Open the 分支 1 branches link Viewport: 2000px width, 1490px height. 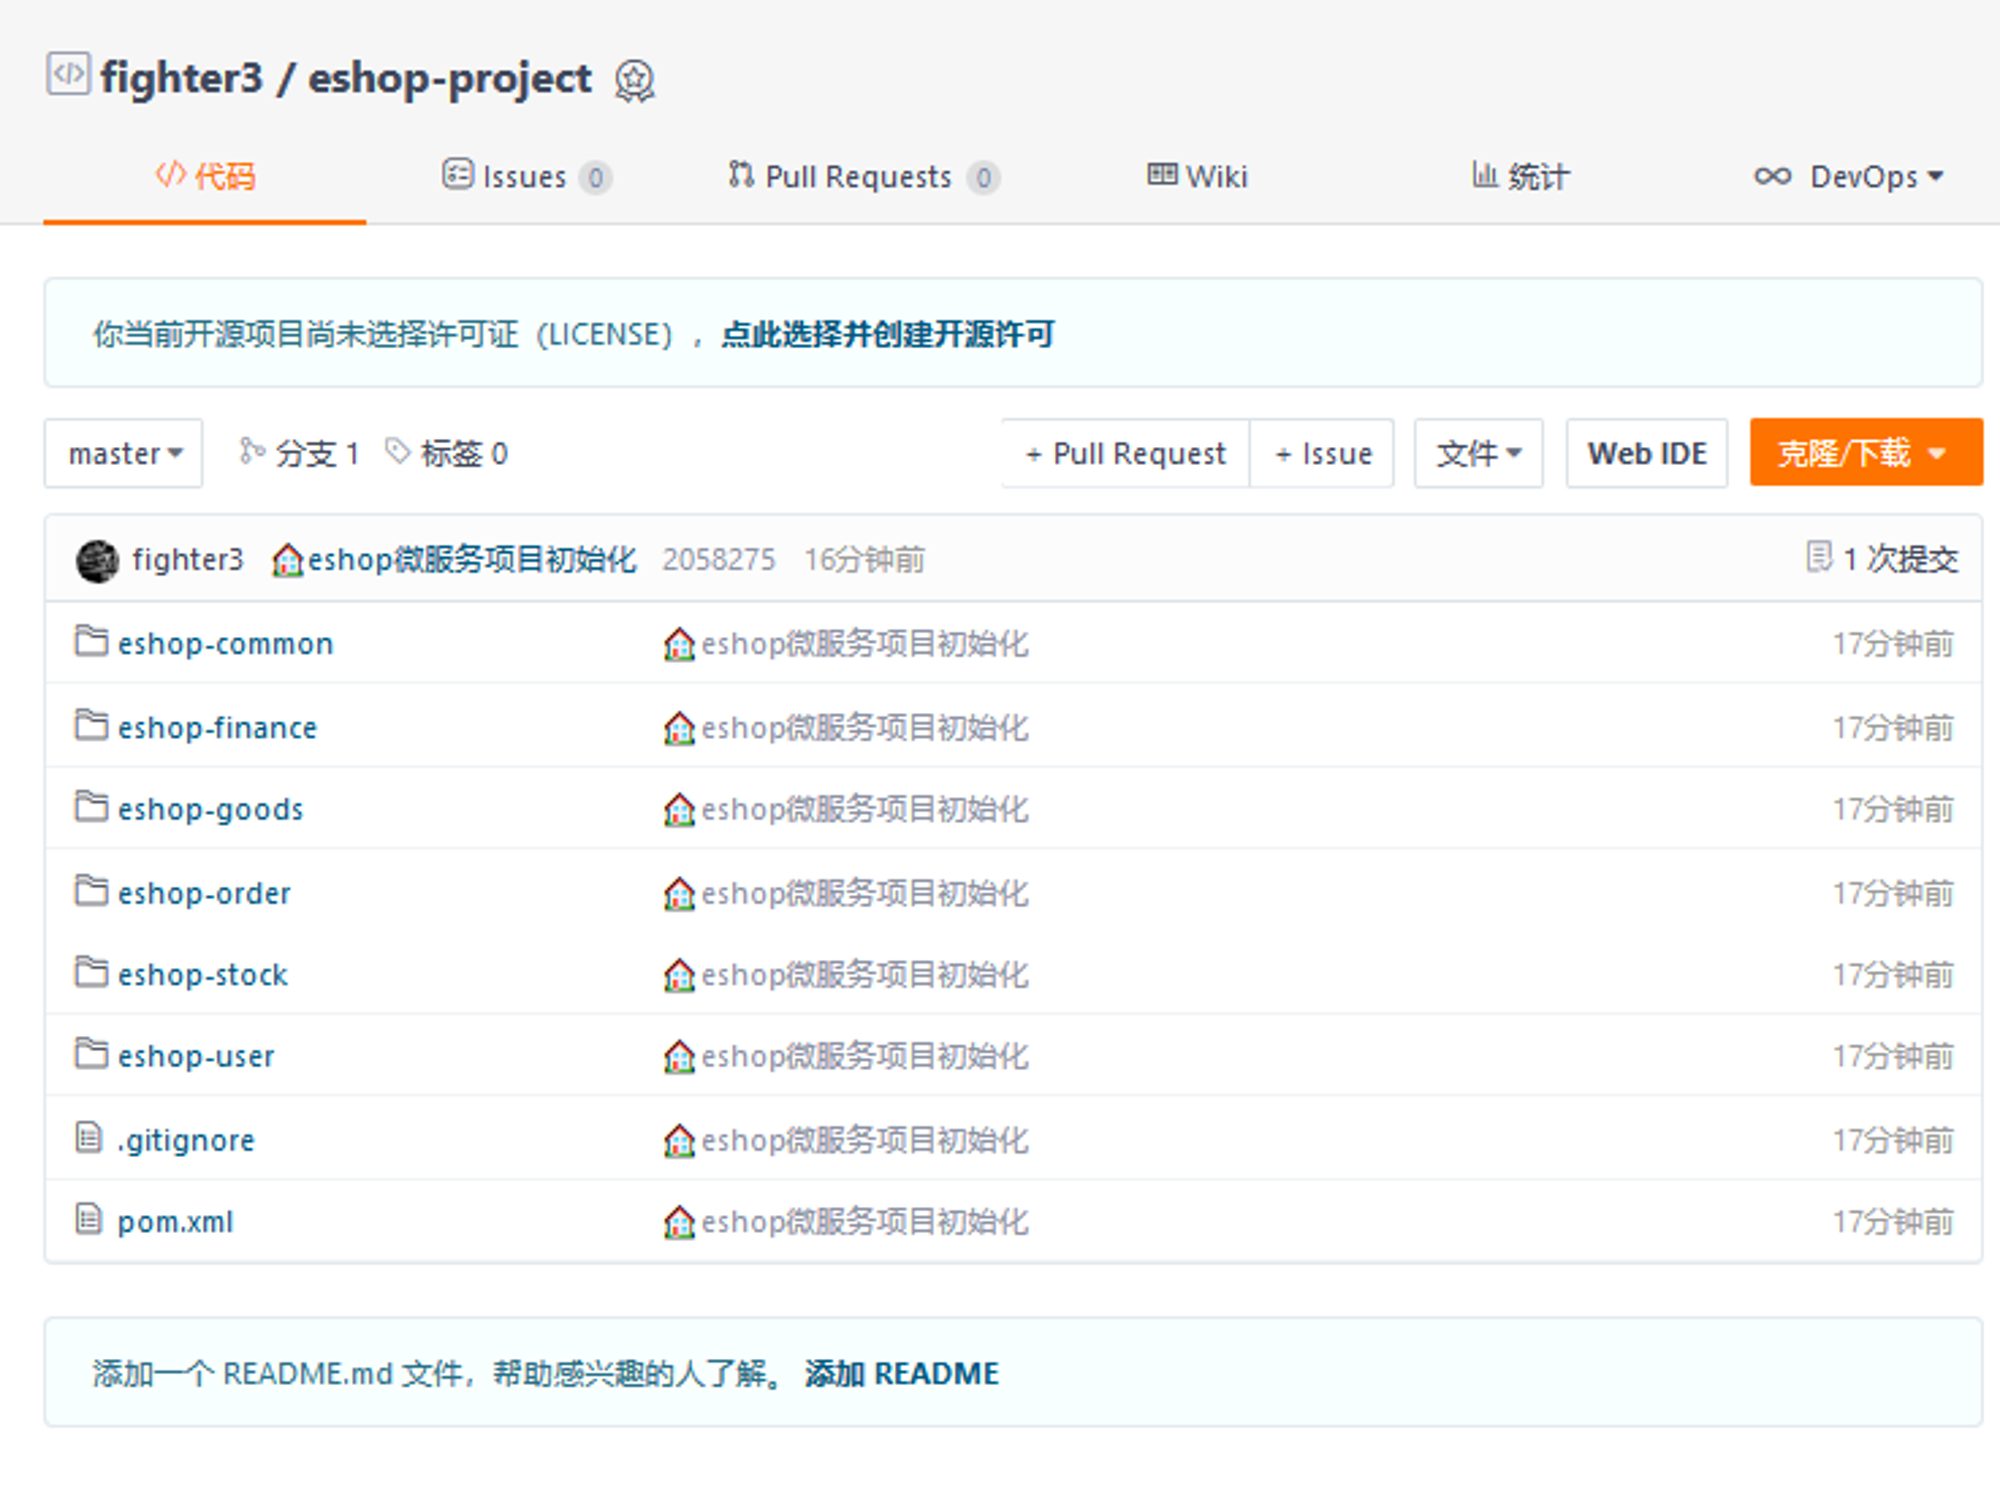click(x=299, y=453)
